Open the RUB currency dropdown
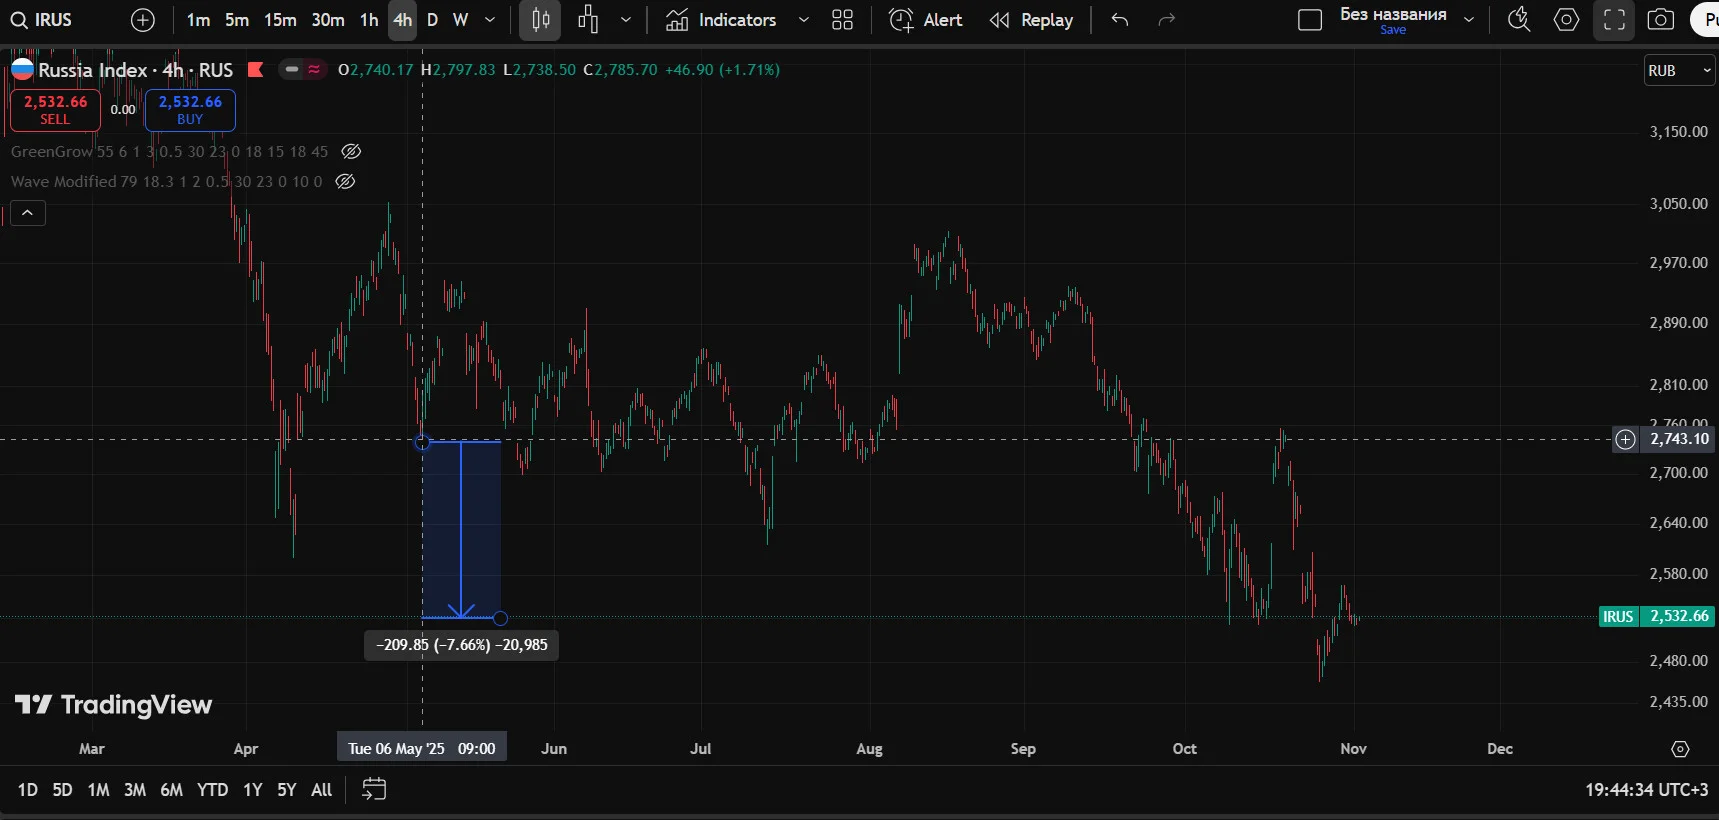 [x=1680, y=71]
